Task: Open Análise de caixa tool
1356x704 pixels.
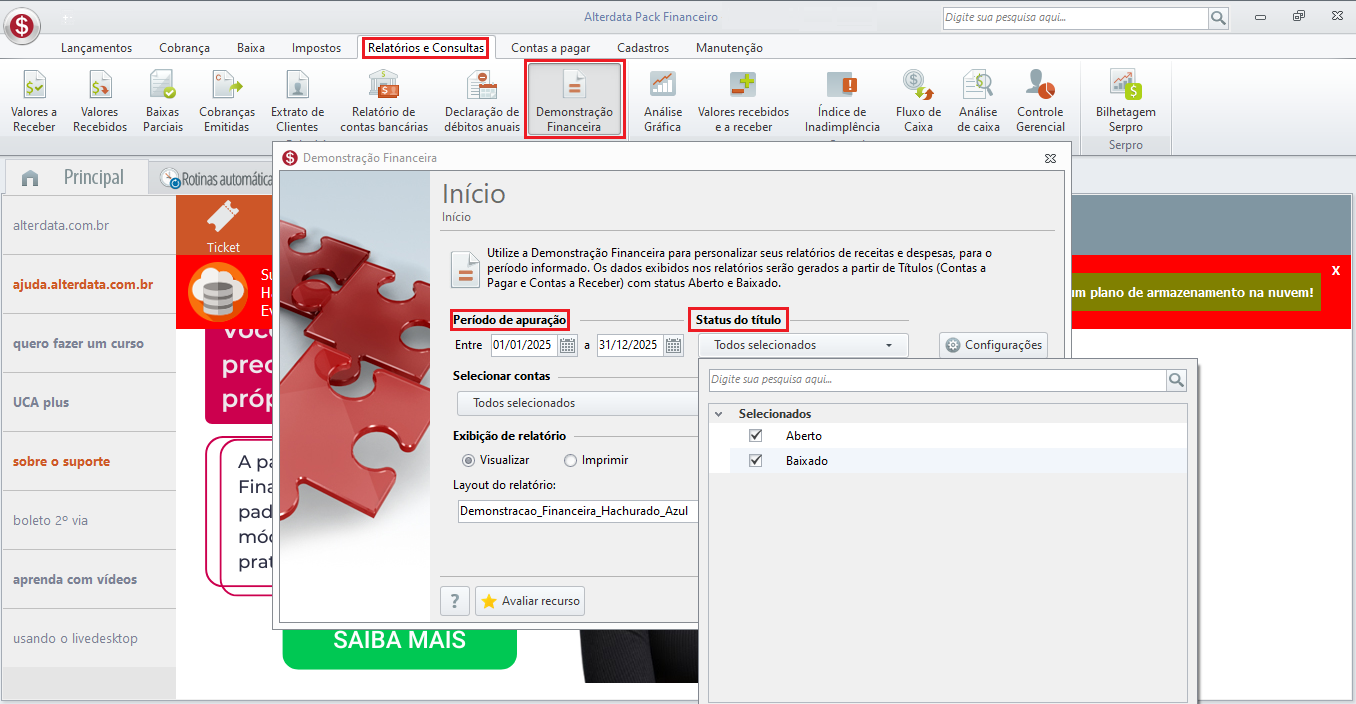Action: point(978,101)
